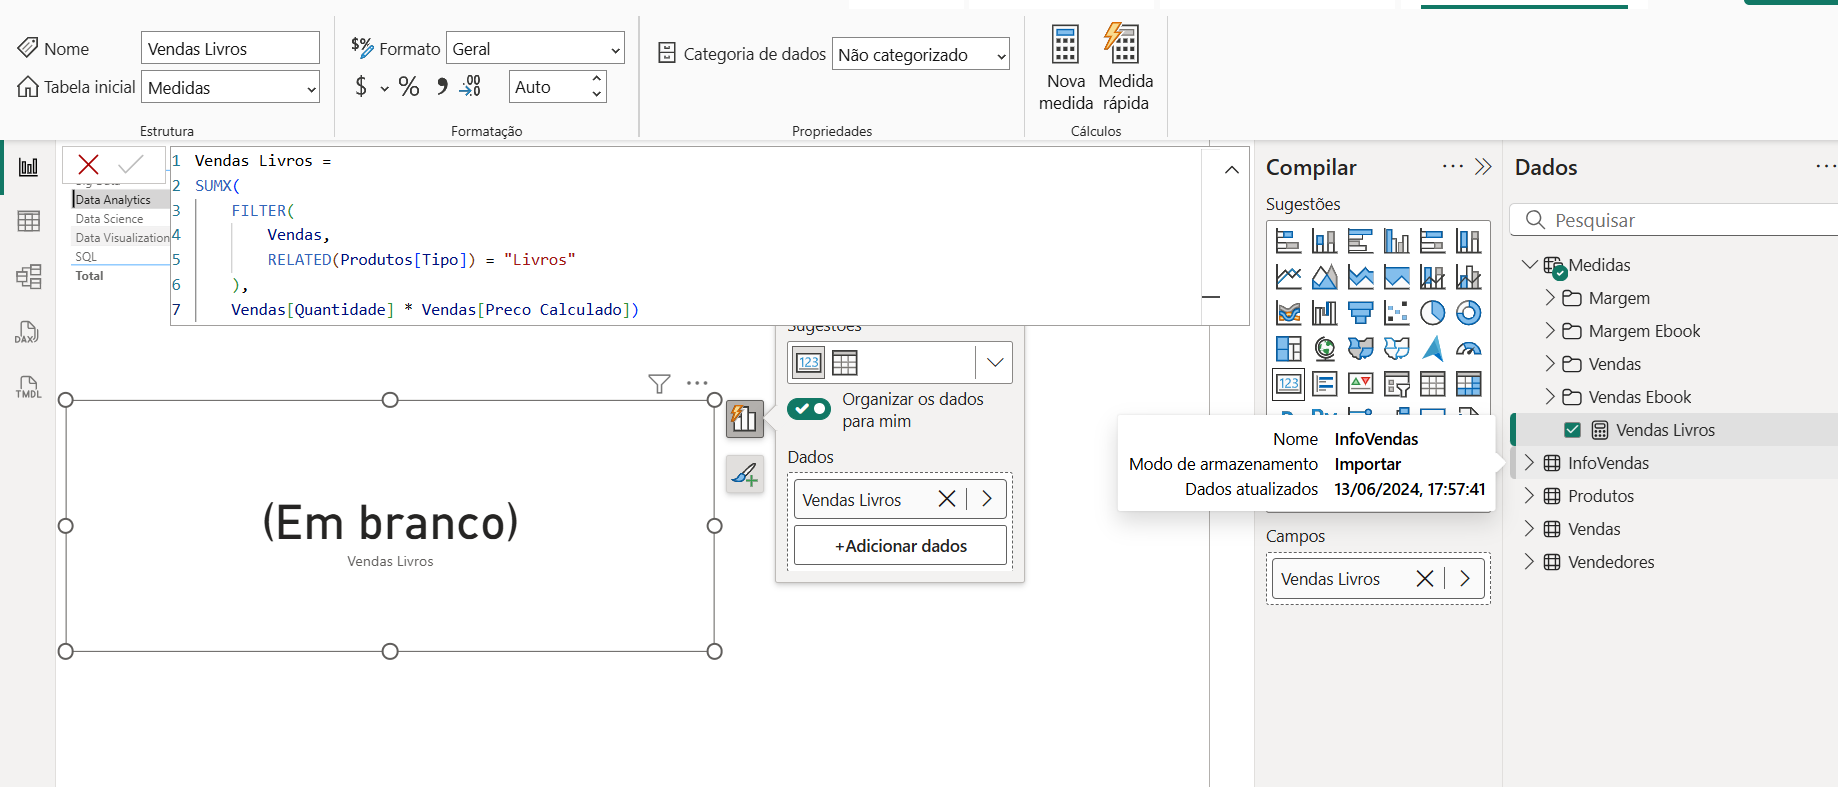The height and width of the screenshot is (787, 1838).
Task: Remove Vendas Livros from popup Dados field
Action: coord(947,499)
